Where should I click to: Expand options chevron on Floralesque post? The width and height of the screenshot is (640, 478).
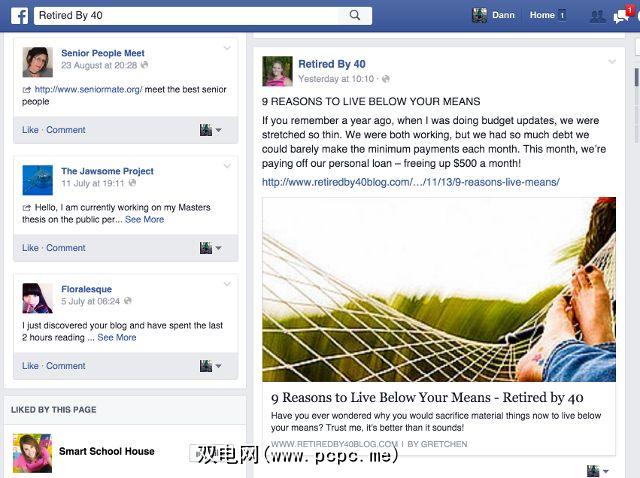click(227, 284)
